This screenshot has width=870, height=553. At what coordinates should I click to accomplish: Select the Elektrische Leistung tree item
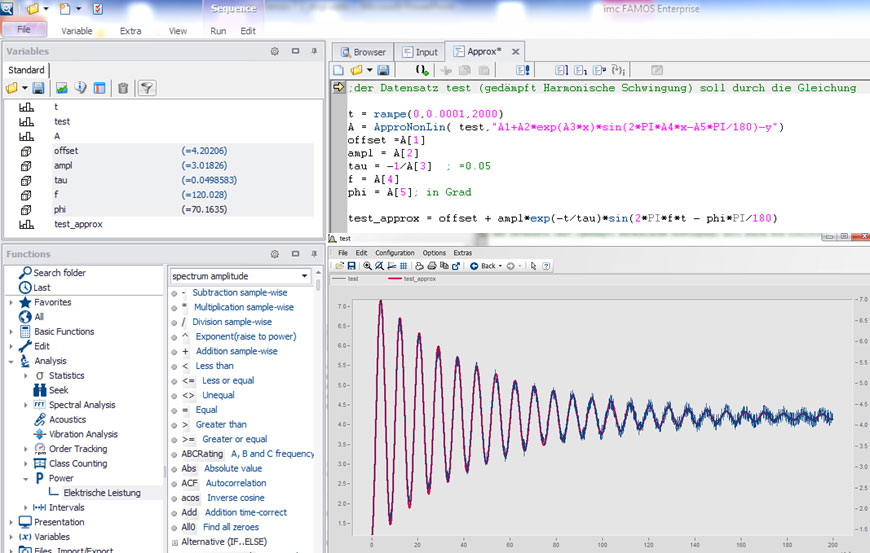pos(101,493)
